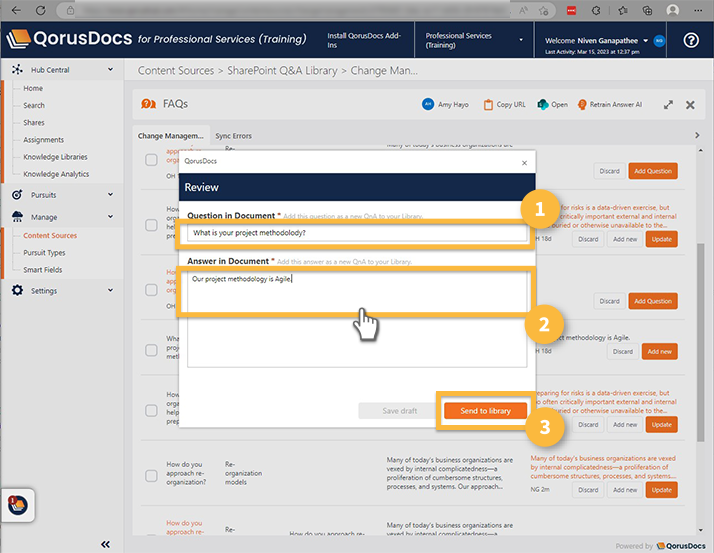Click the Answer in Document text area
Viewport: 714px width, 553px height.
(357, 319)
